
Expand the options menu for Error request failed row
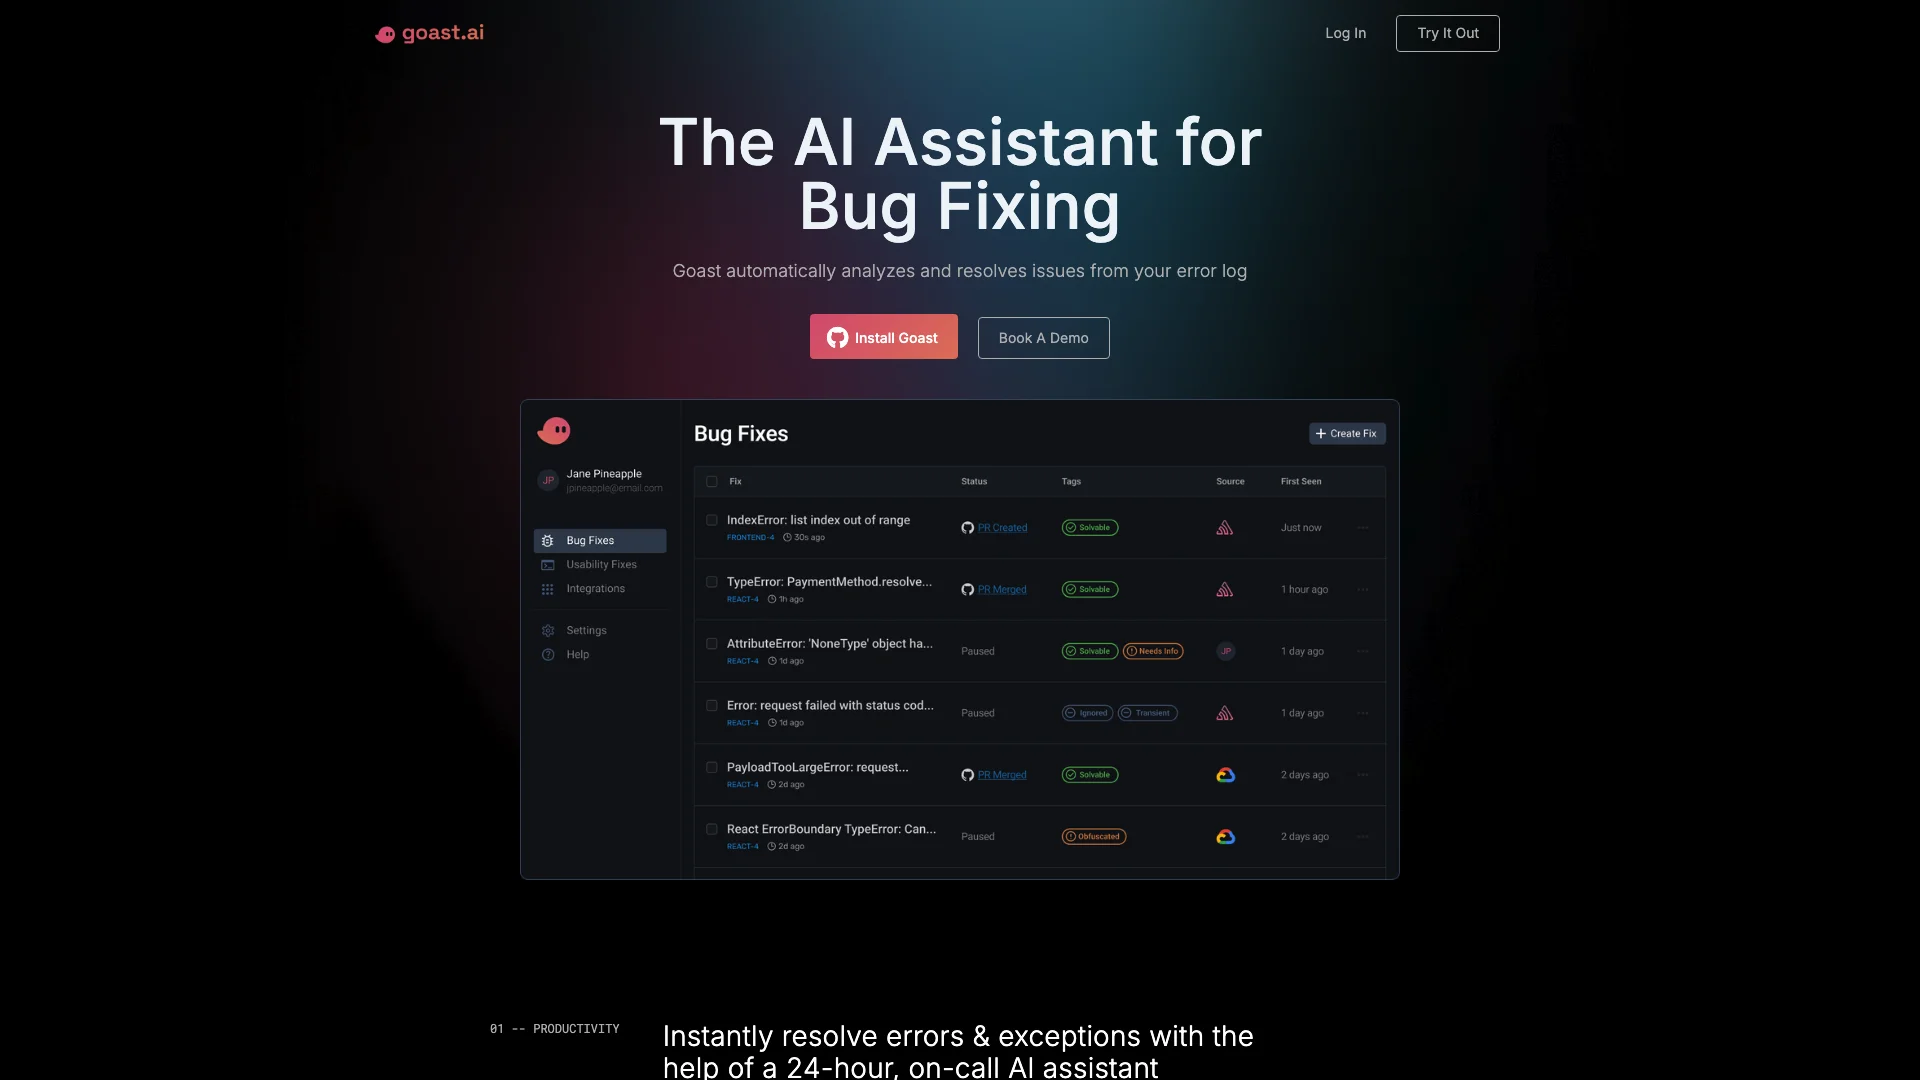pyautogui.click(x=1362, y=713)
